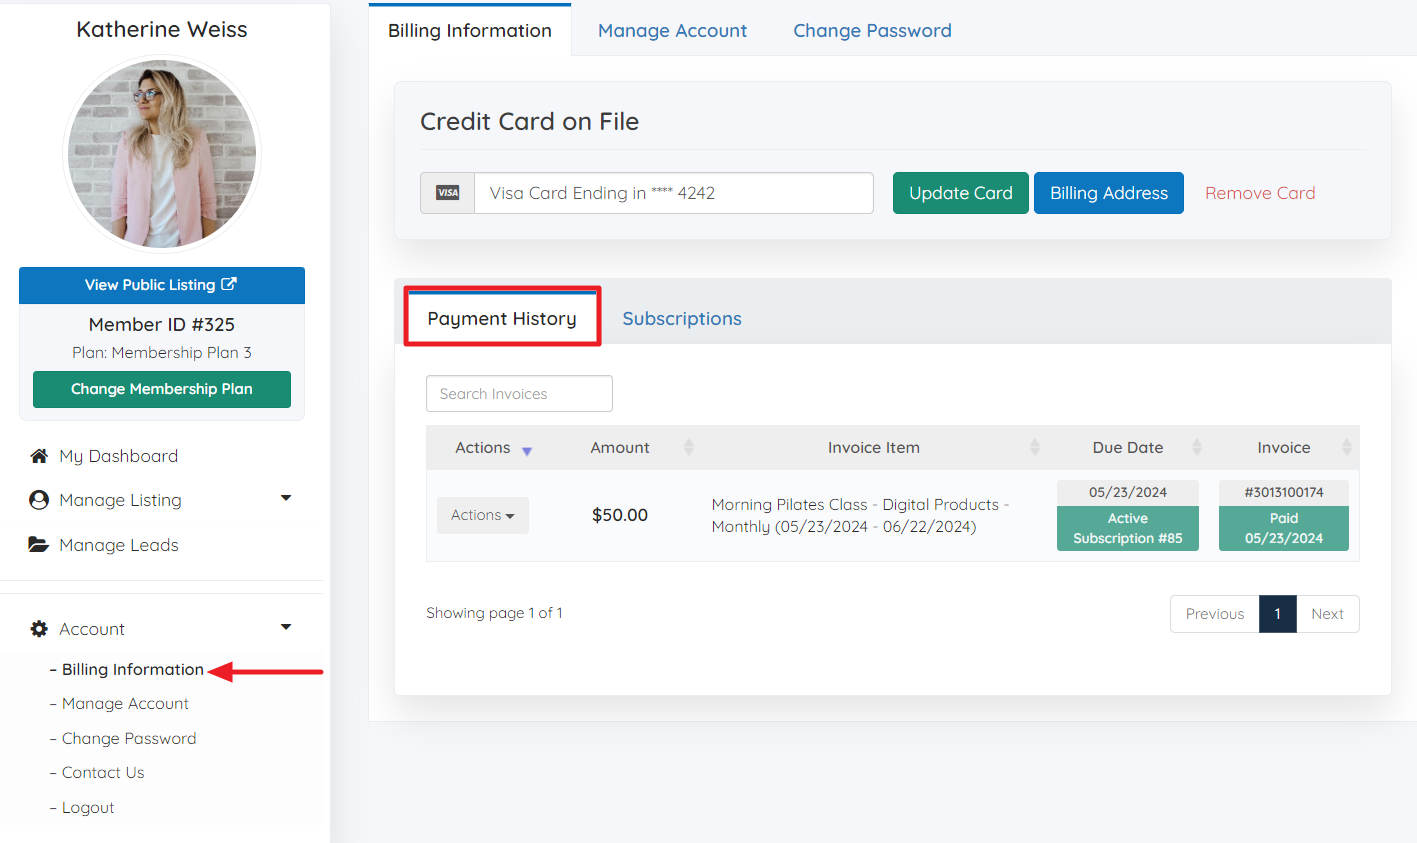The height and width of the screenshot is (843, 1417).
Task: Open the Manage Account tab
Action: coord(672,30)
